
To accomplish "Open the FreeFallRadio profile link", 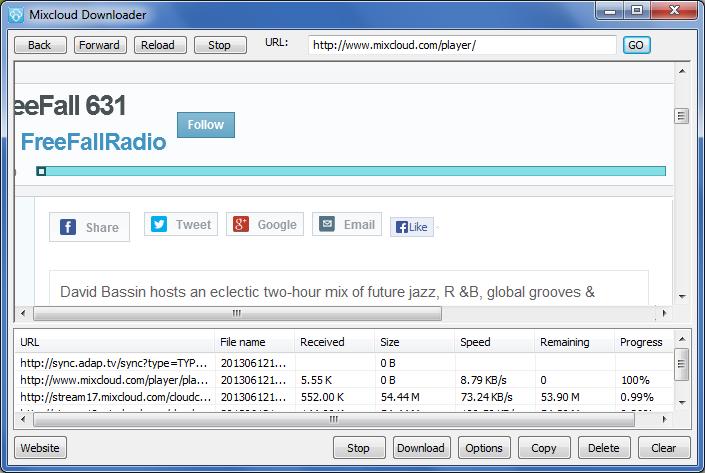I will [x=94, y=142].
